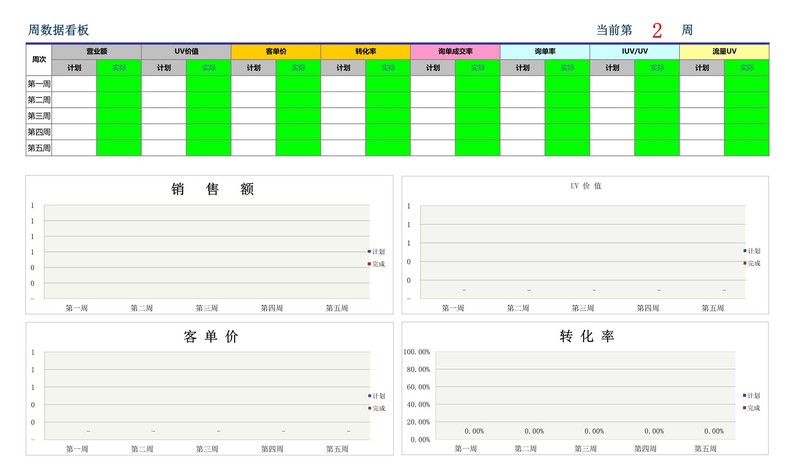Select the 周次 header cell
This screenshot has height=464, width=800.
click(x=39, y=60)
